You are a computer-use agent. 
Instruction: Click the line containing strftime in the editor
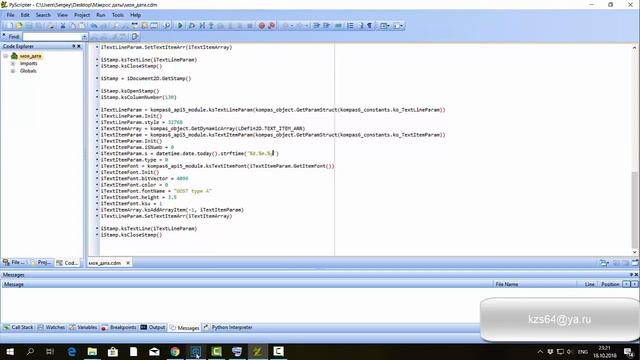[190, 153]
